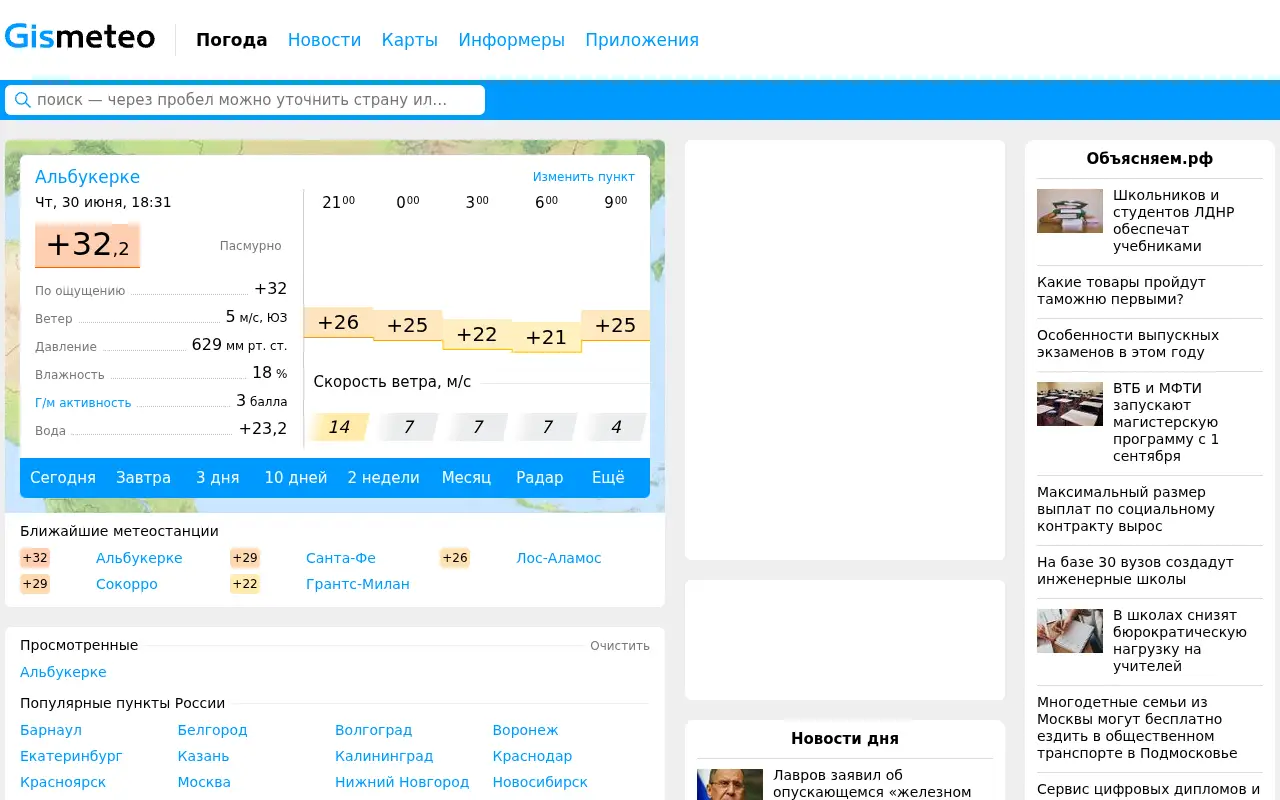Open Санта-Фе weather station
This screenshot has width=1280, height=800.
[341, 558]
